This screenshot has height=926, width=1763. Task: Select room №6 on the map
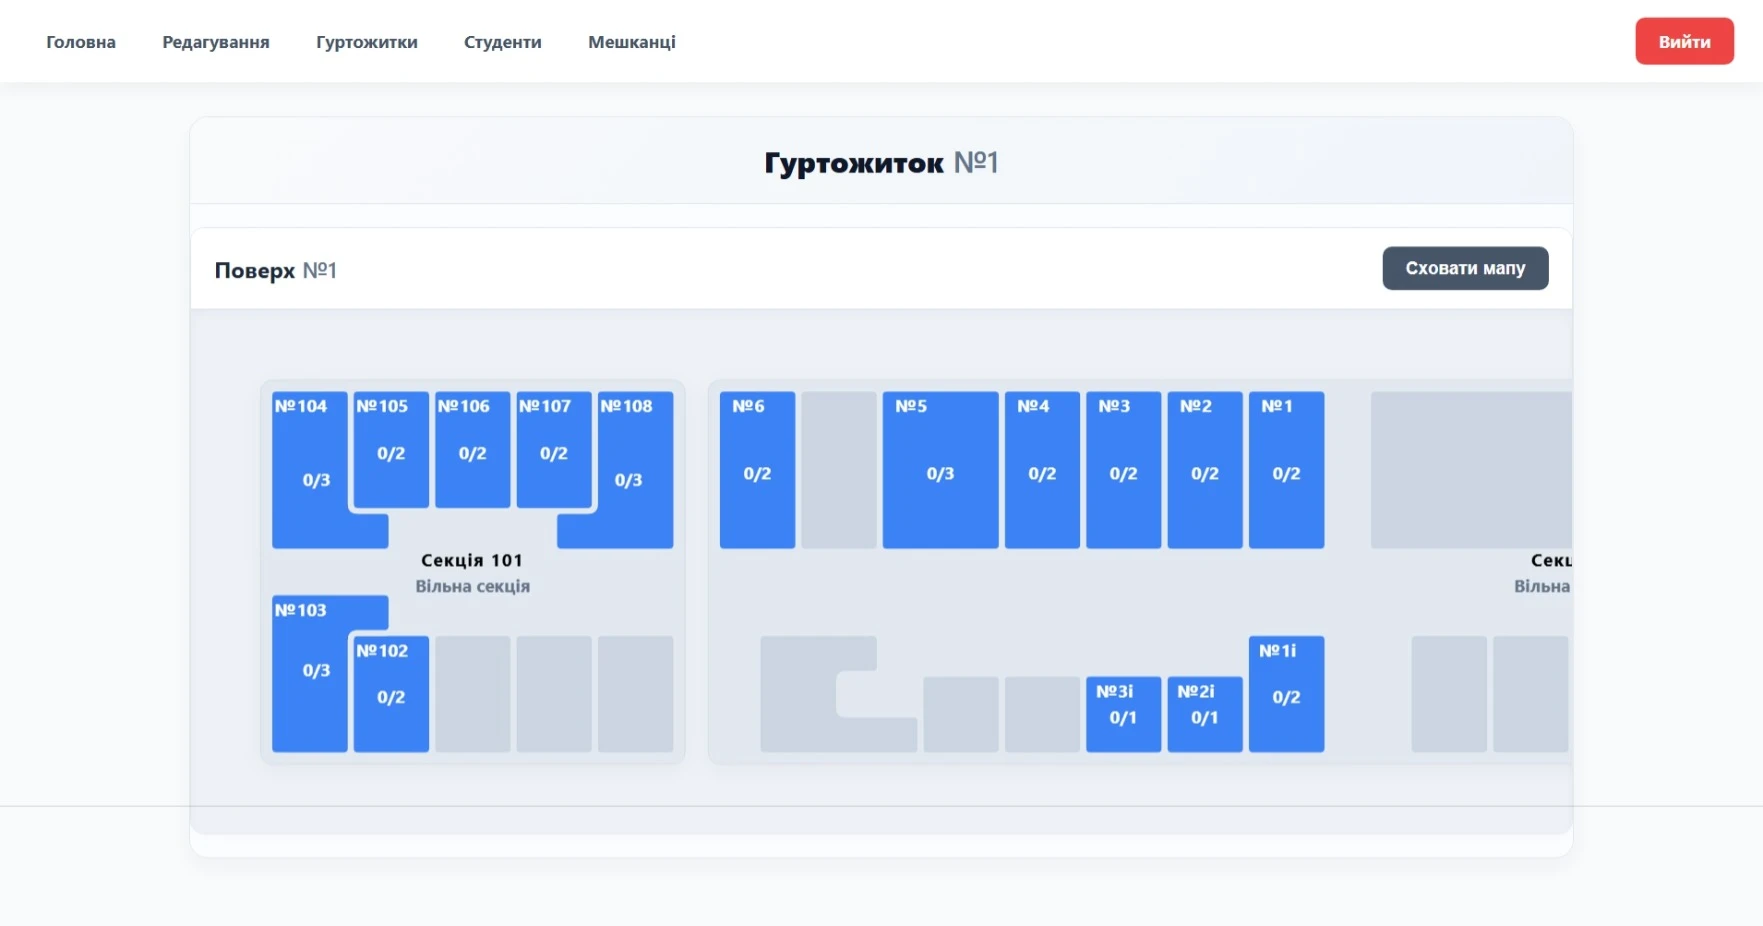(757, 470)
